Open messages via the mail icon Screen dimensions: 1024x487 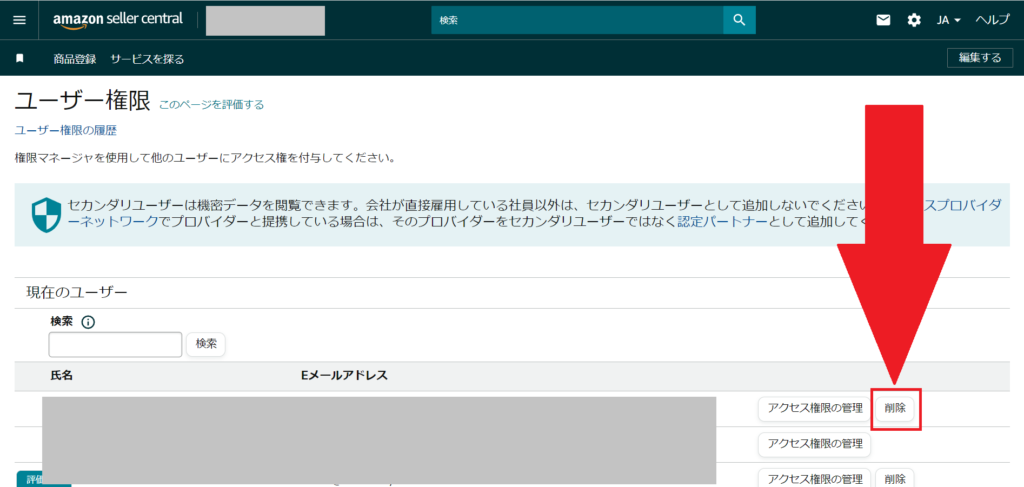pyautogui.click(x=883, y=20)
